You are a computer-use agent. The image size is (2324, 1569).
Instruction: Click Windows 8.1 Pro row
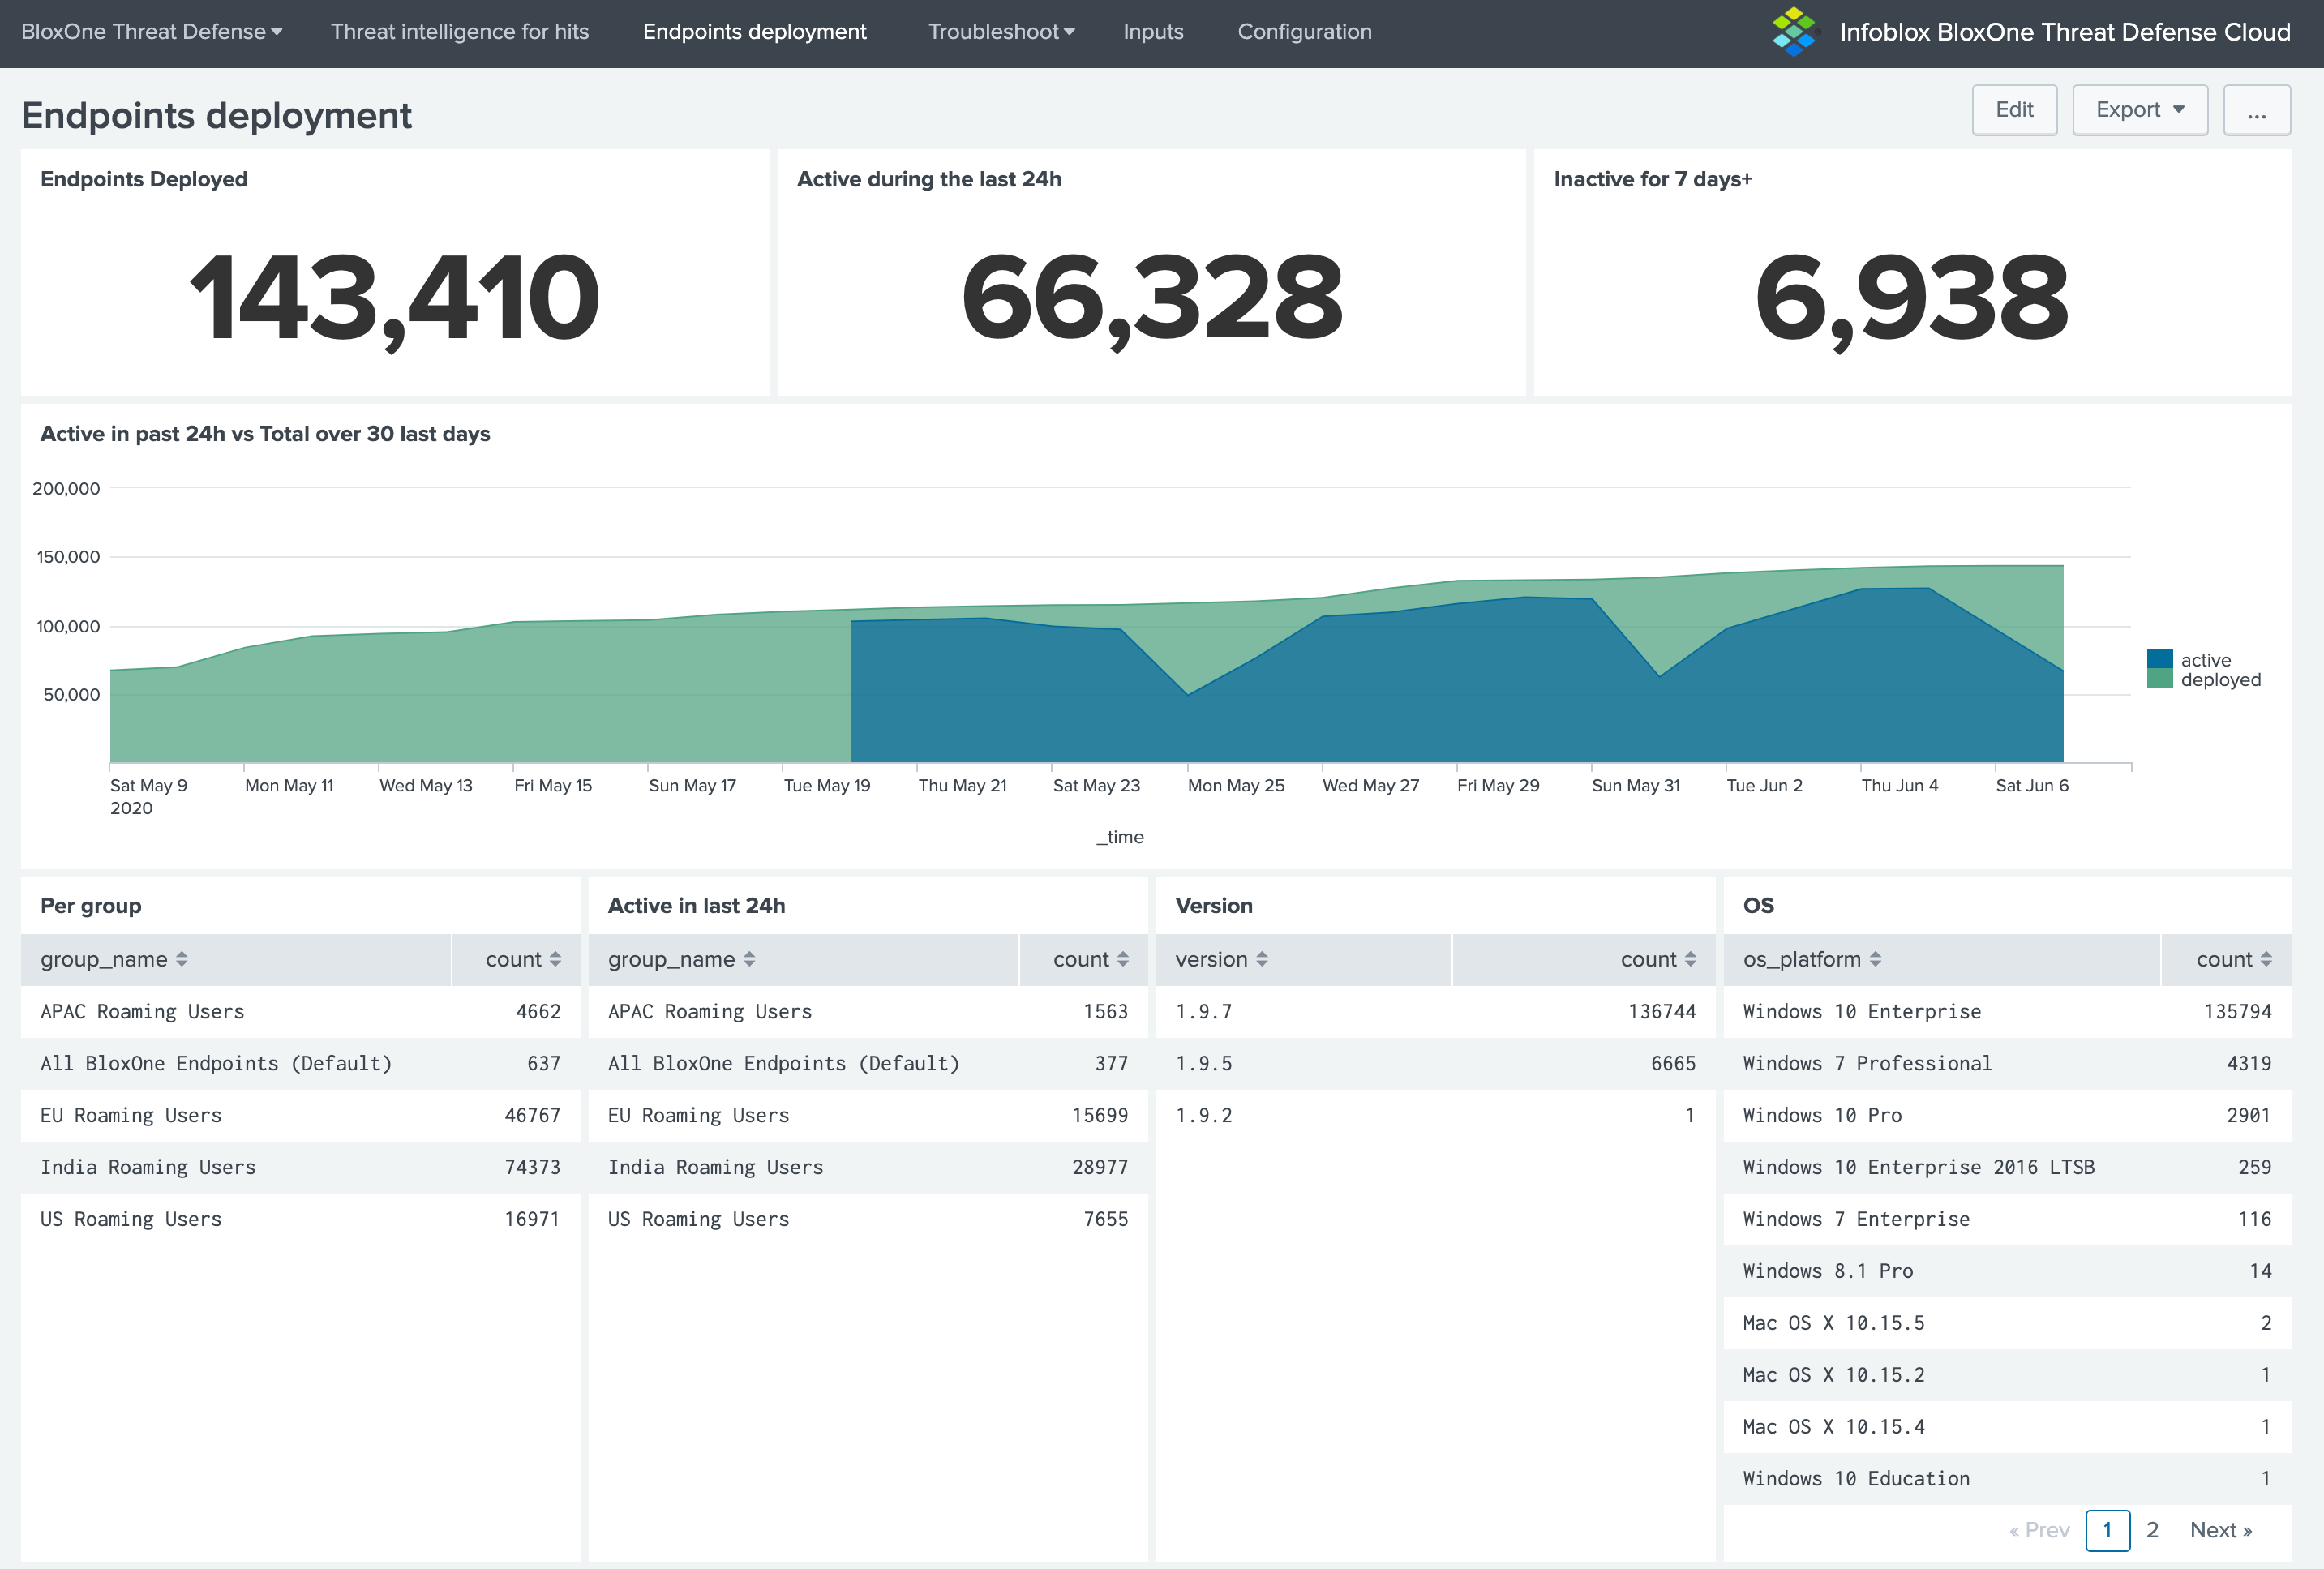click(x=2007, y=1271)
